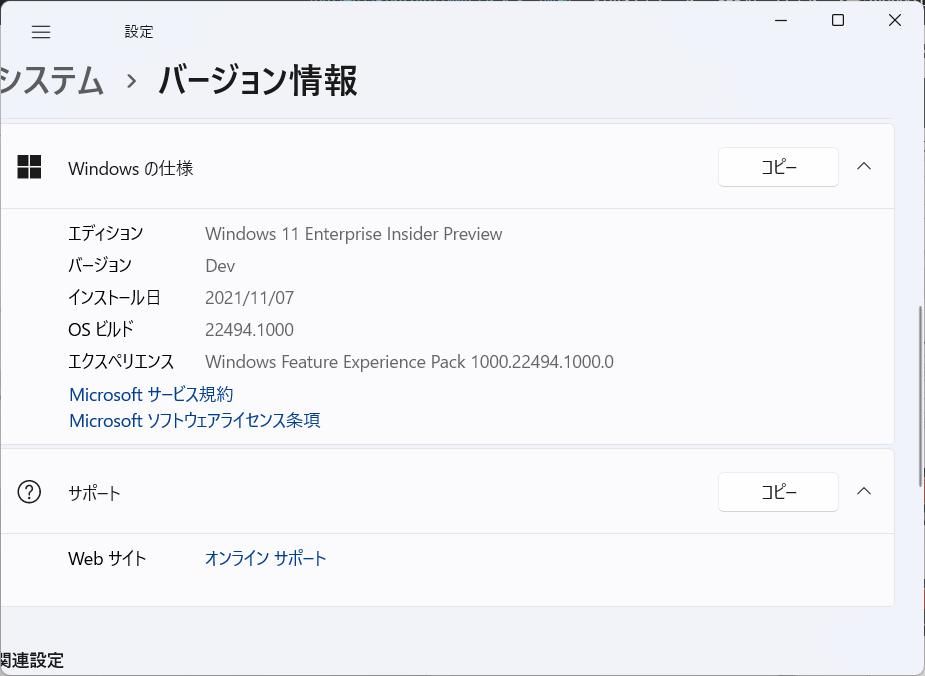Copy the Windows の仕様 details
925x676 pixels.
(x=778, y=167)
